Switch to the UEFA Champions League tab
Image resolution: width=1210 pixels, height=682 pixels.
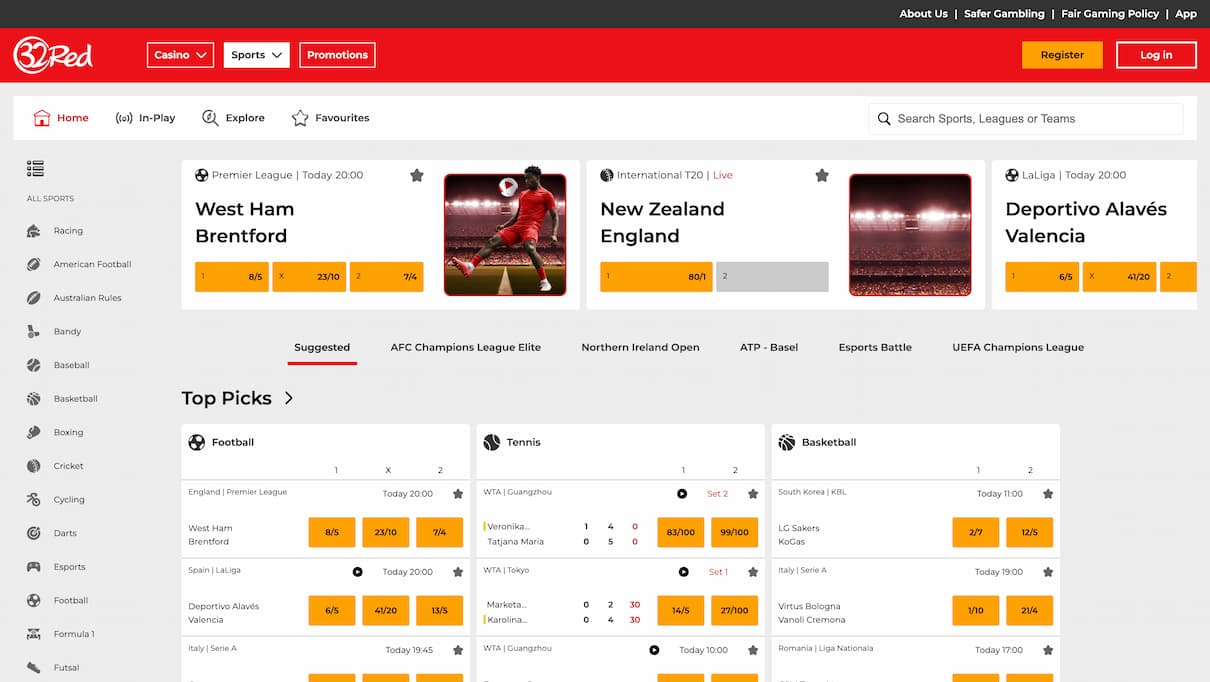coord(1018,348)
